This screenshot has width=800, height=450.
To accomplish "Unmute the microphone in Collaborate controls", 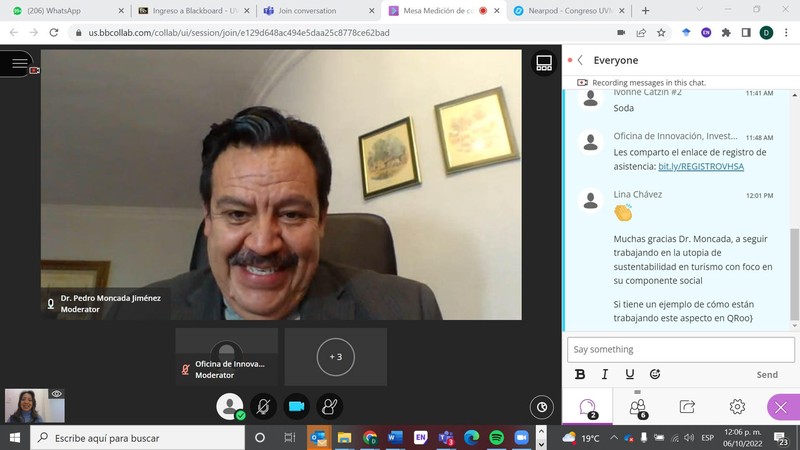I will click(x=263, y=407).
